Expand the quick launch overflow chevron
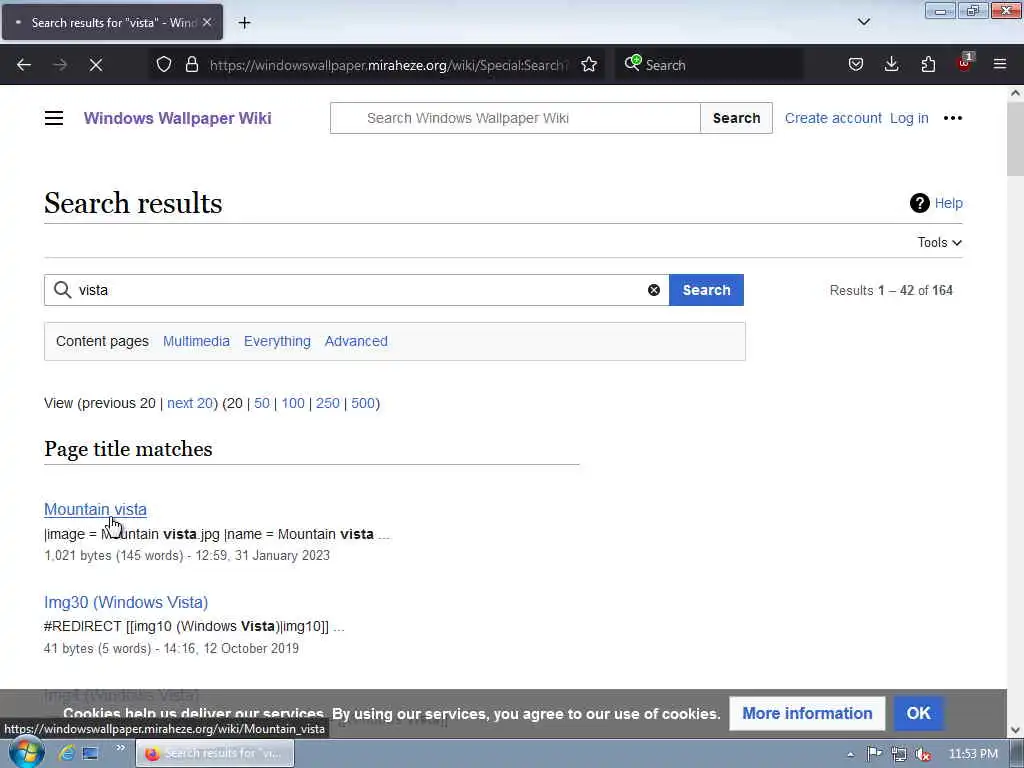This screenshot has width=1024, height=768. (120, 748)
